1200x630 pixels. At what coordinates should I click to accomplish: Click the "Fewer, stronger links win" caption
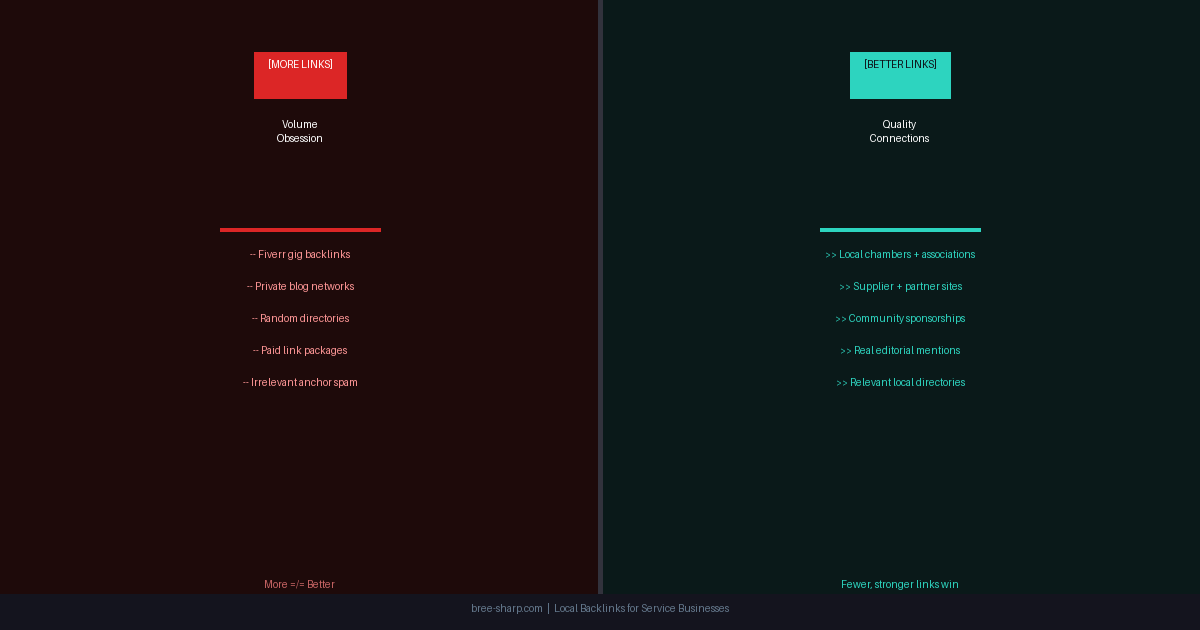click(900, 584)
